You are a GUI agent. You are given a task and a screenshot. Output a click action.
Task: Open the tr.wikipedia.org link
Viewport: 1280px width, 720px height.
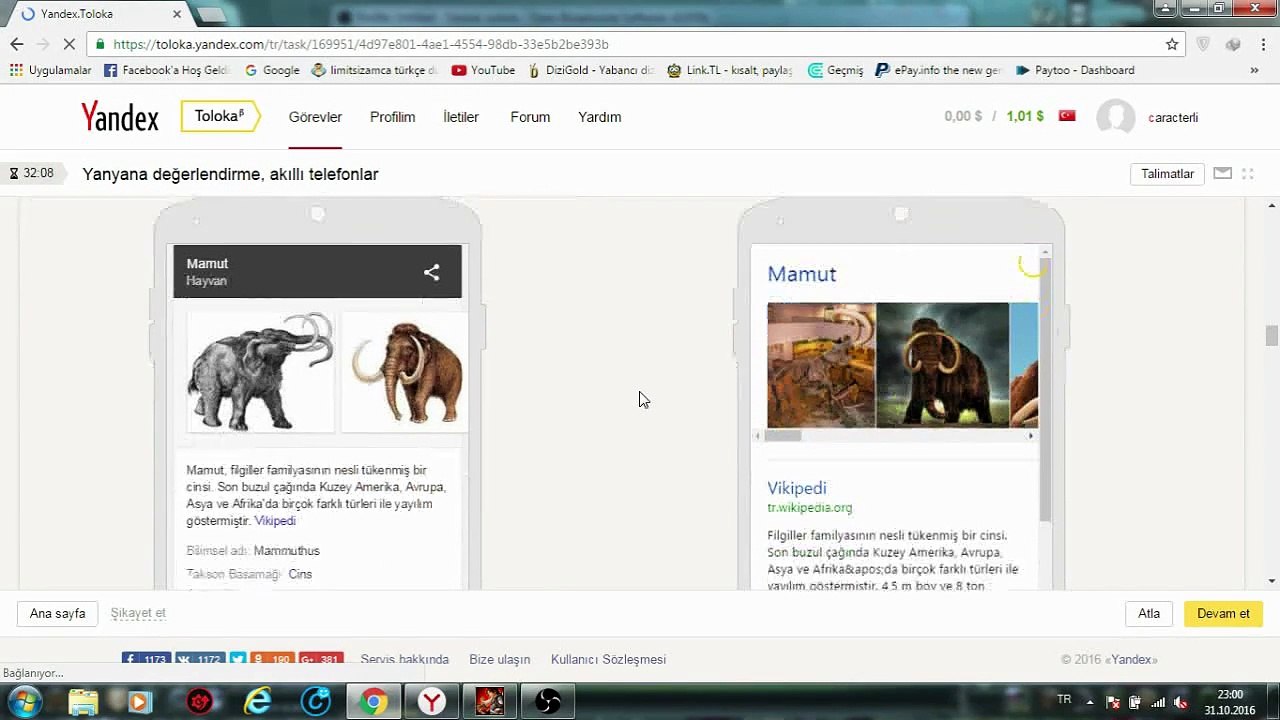pyautogui.click(x=810, y=507)
